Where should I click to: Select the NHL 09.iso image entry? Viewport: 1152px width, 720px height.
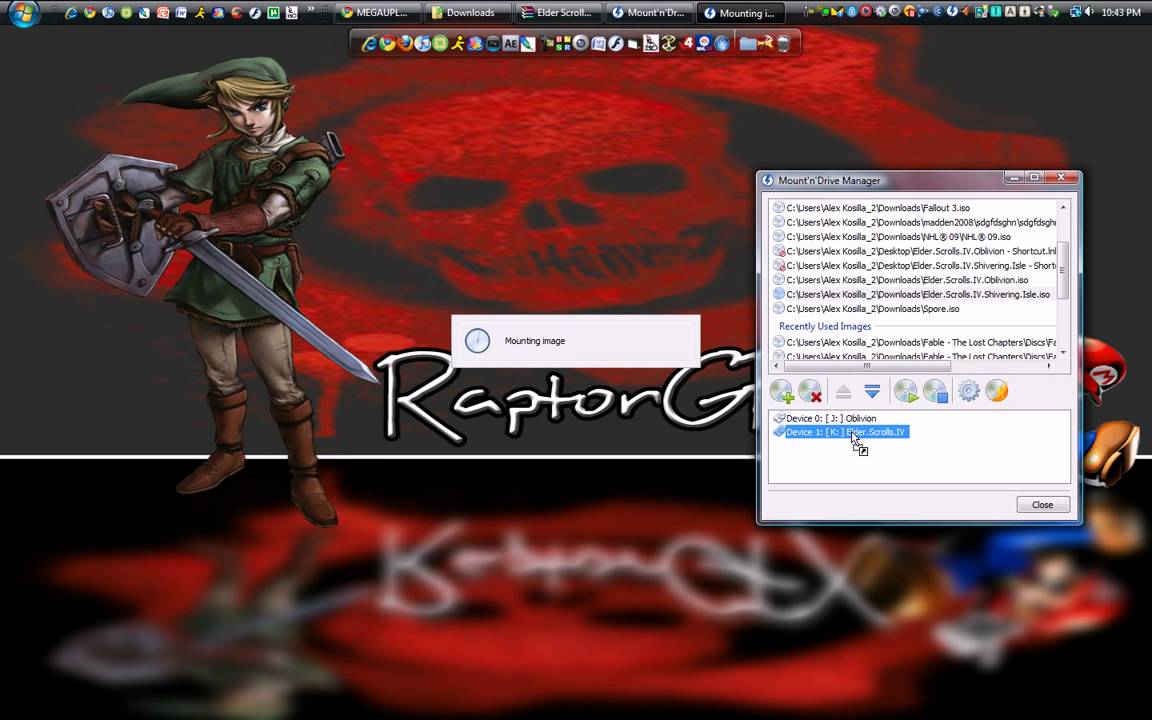892,237
